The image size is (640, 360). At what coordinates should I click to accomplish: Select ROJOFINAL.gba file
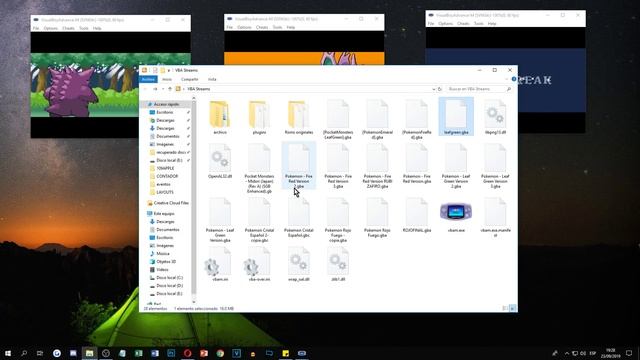pyautogui.click(x=417, y=216)
